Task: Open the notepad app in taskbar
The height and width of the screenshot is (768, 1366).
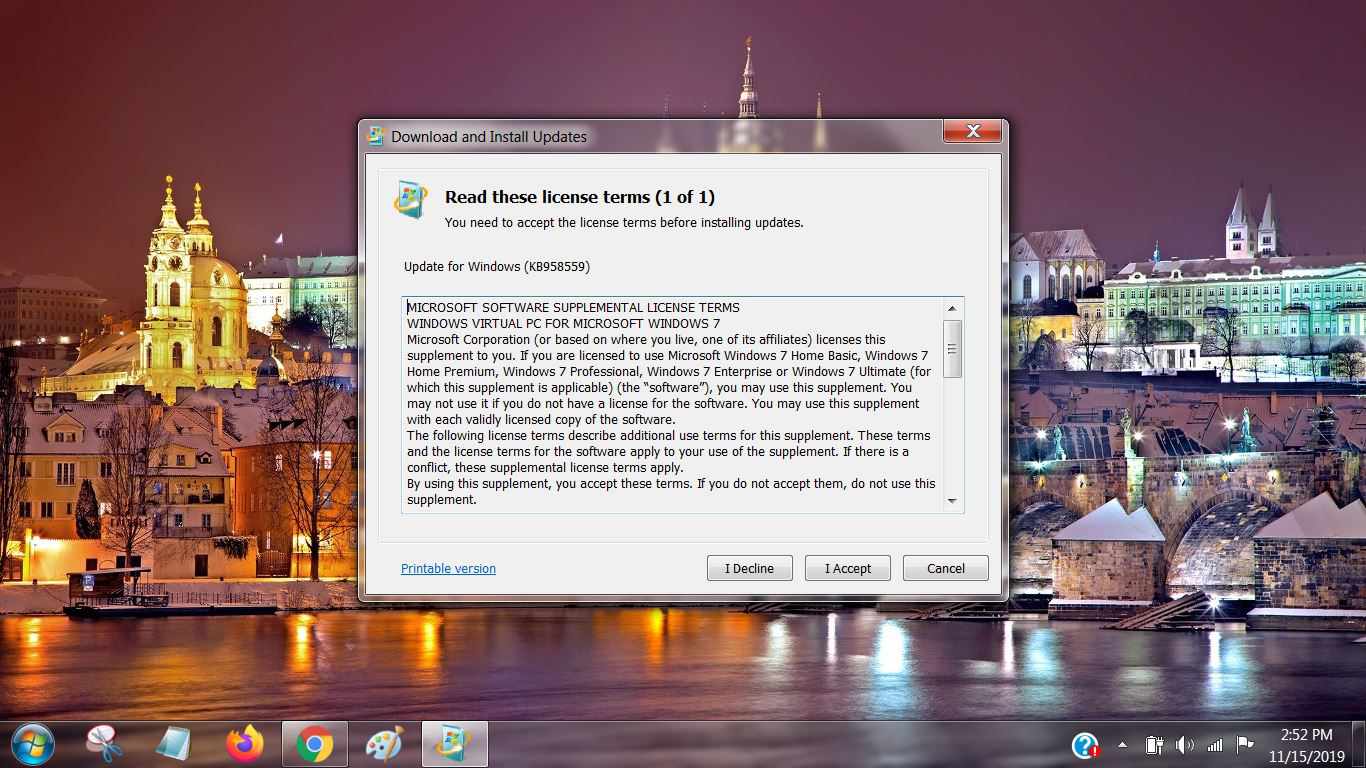Action: coord(173,744)
